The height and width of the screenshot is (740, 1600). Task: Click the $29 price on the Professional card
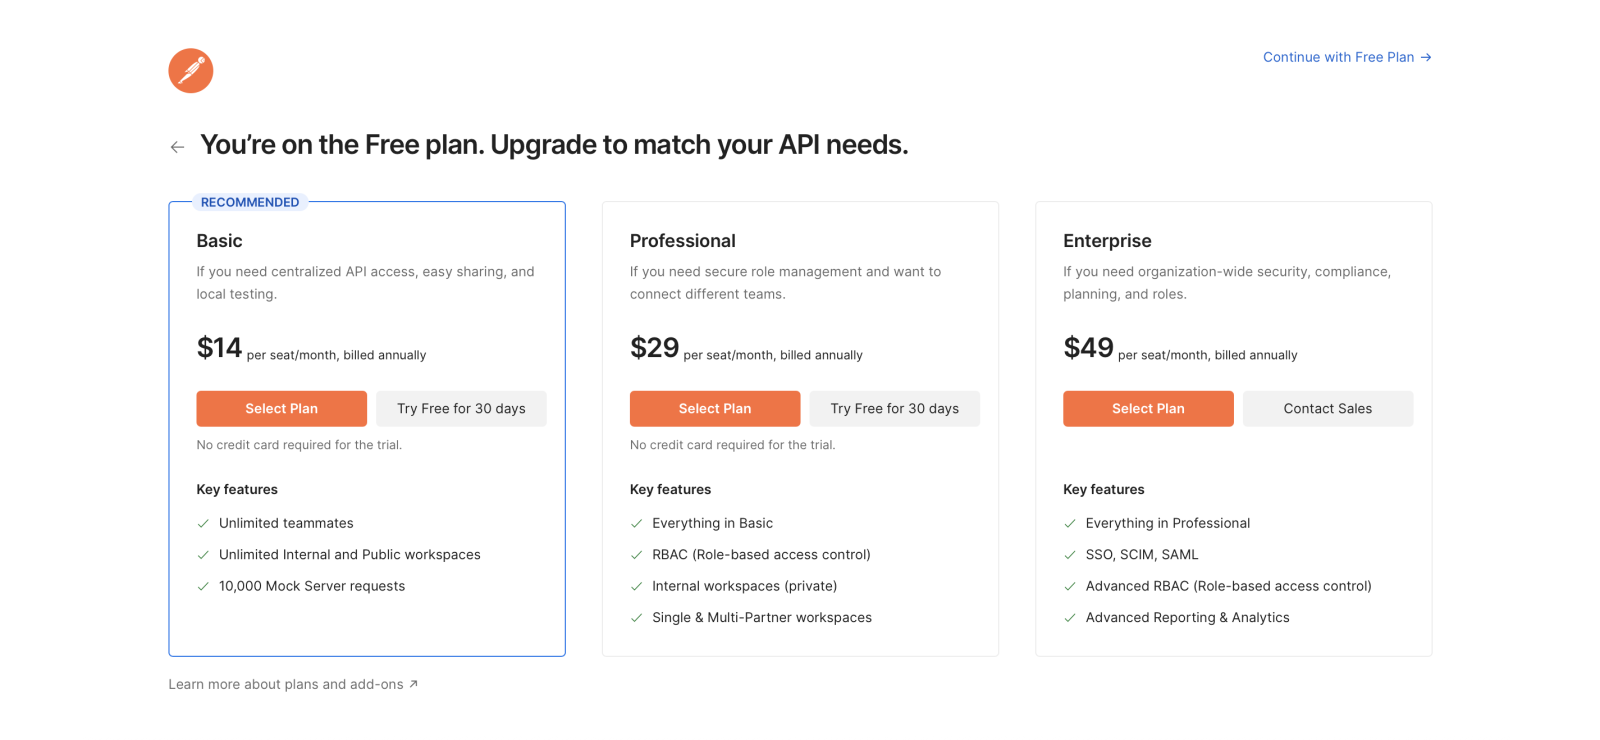[655, 348]
